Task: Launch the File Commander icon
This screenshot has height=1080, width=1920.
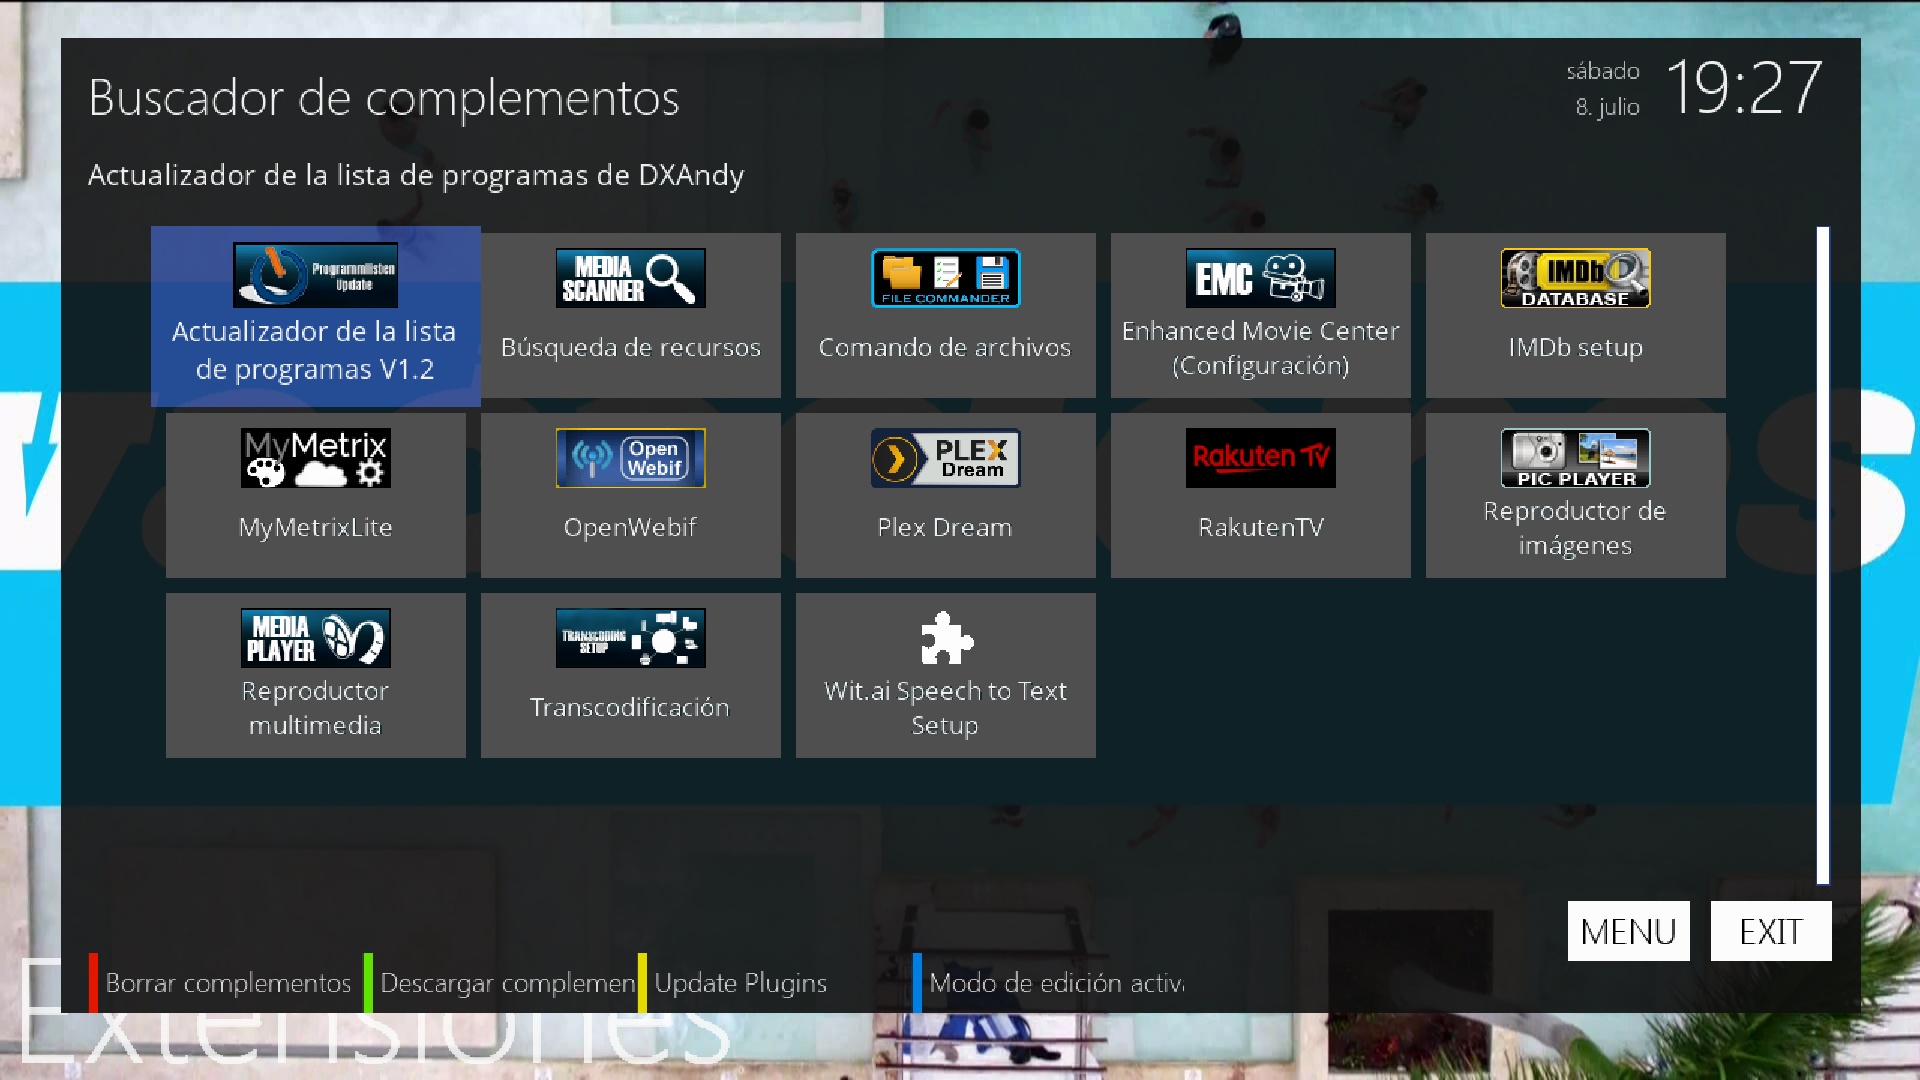Action: (945, 278)
